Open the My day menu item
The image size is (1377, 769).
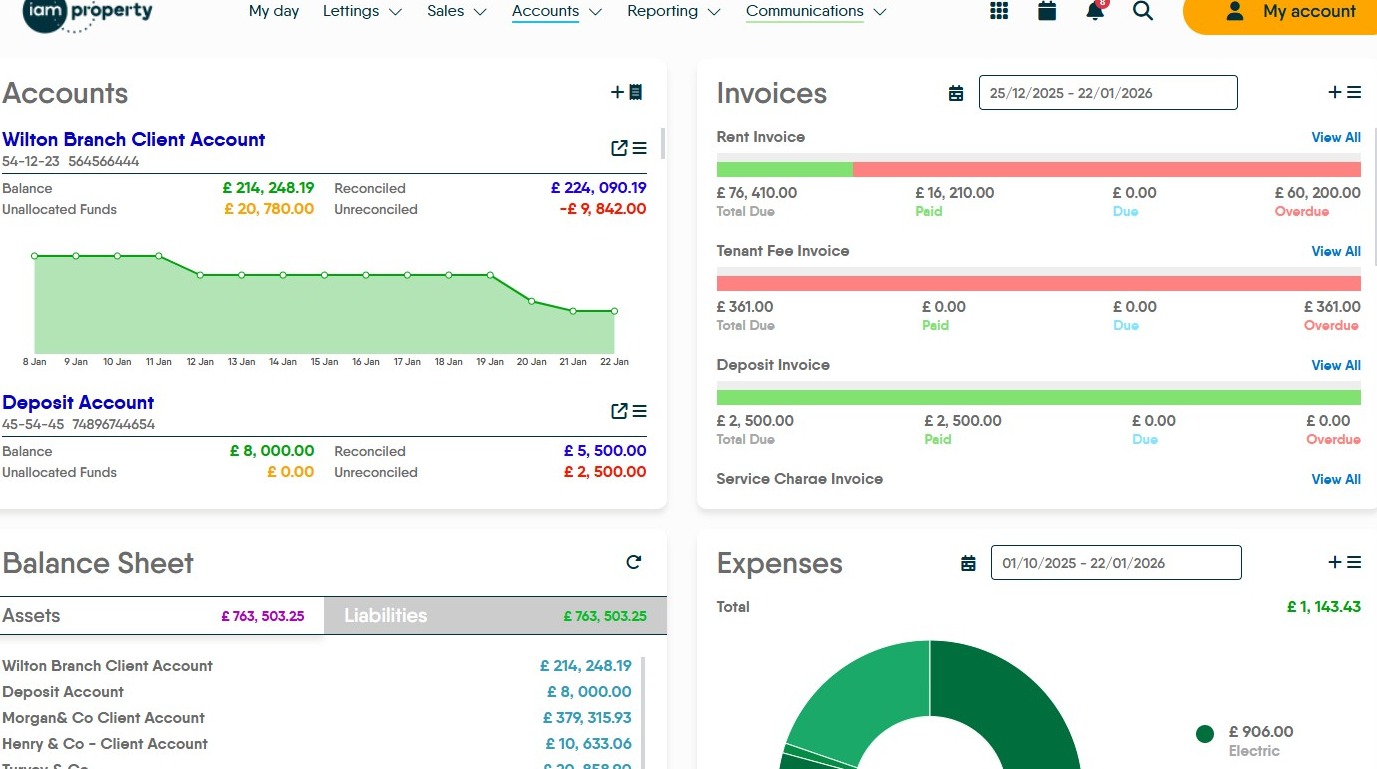pyautogui.click(x=274, y=12)
